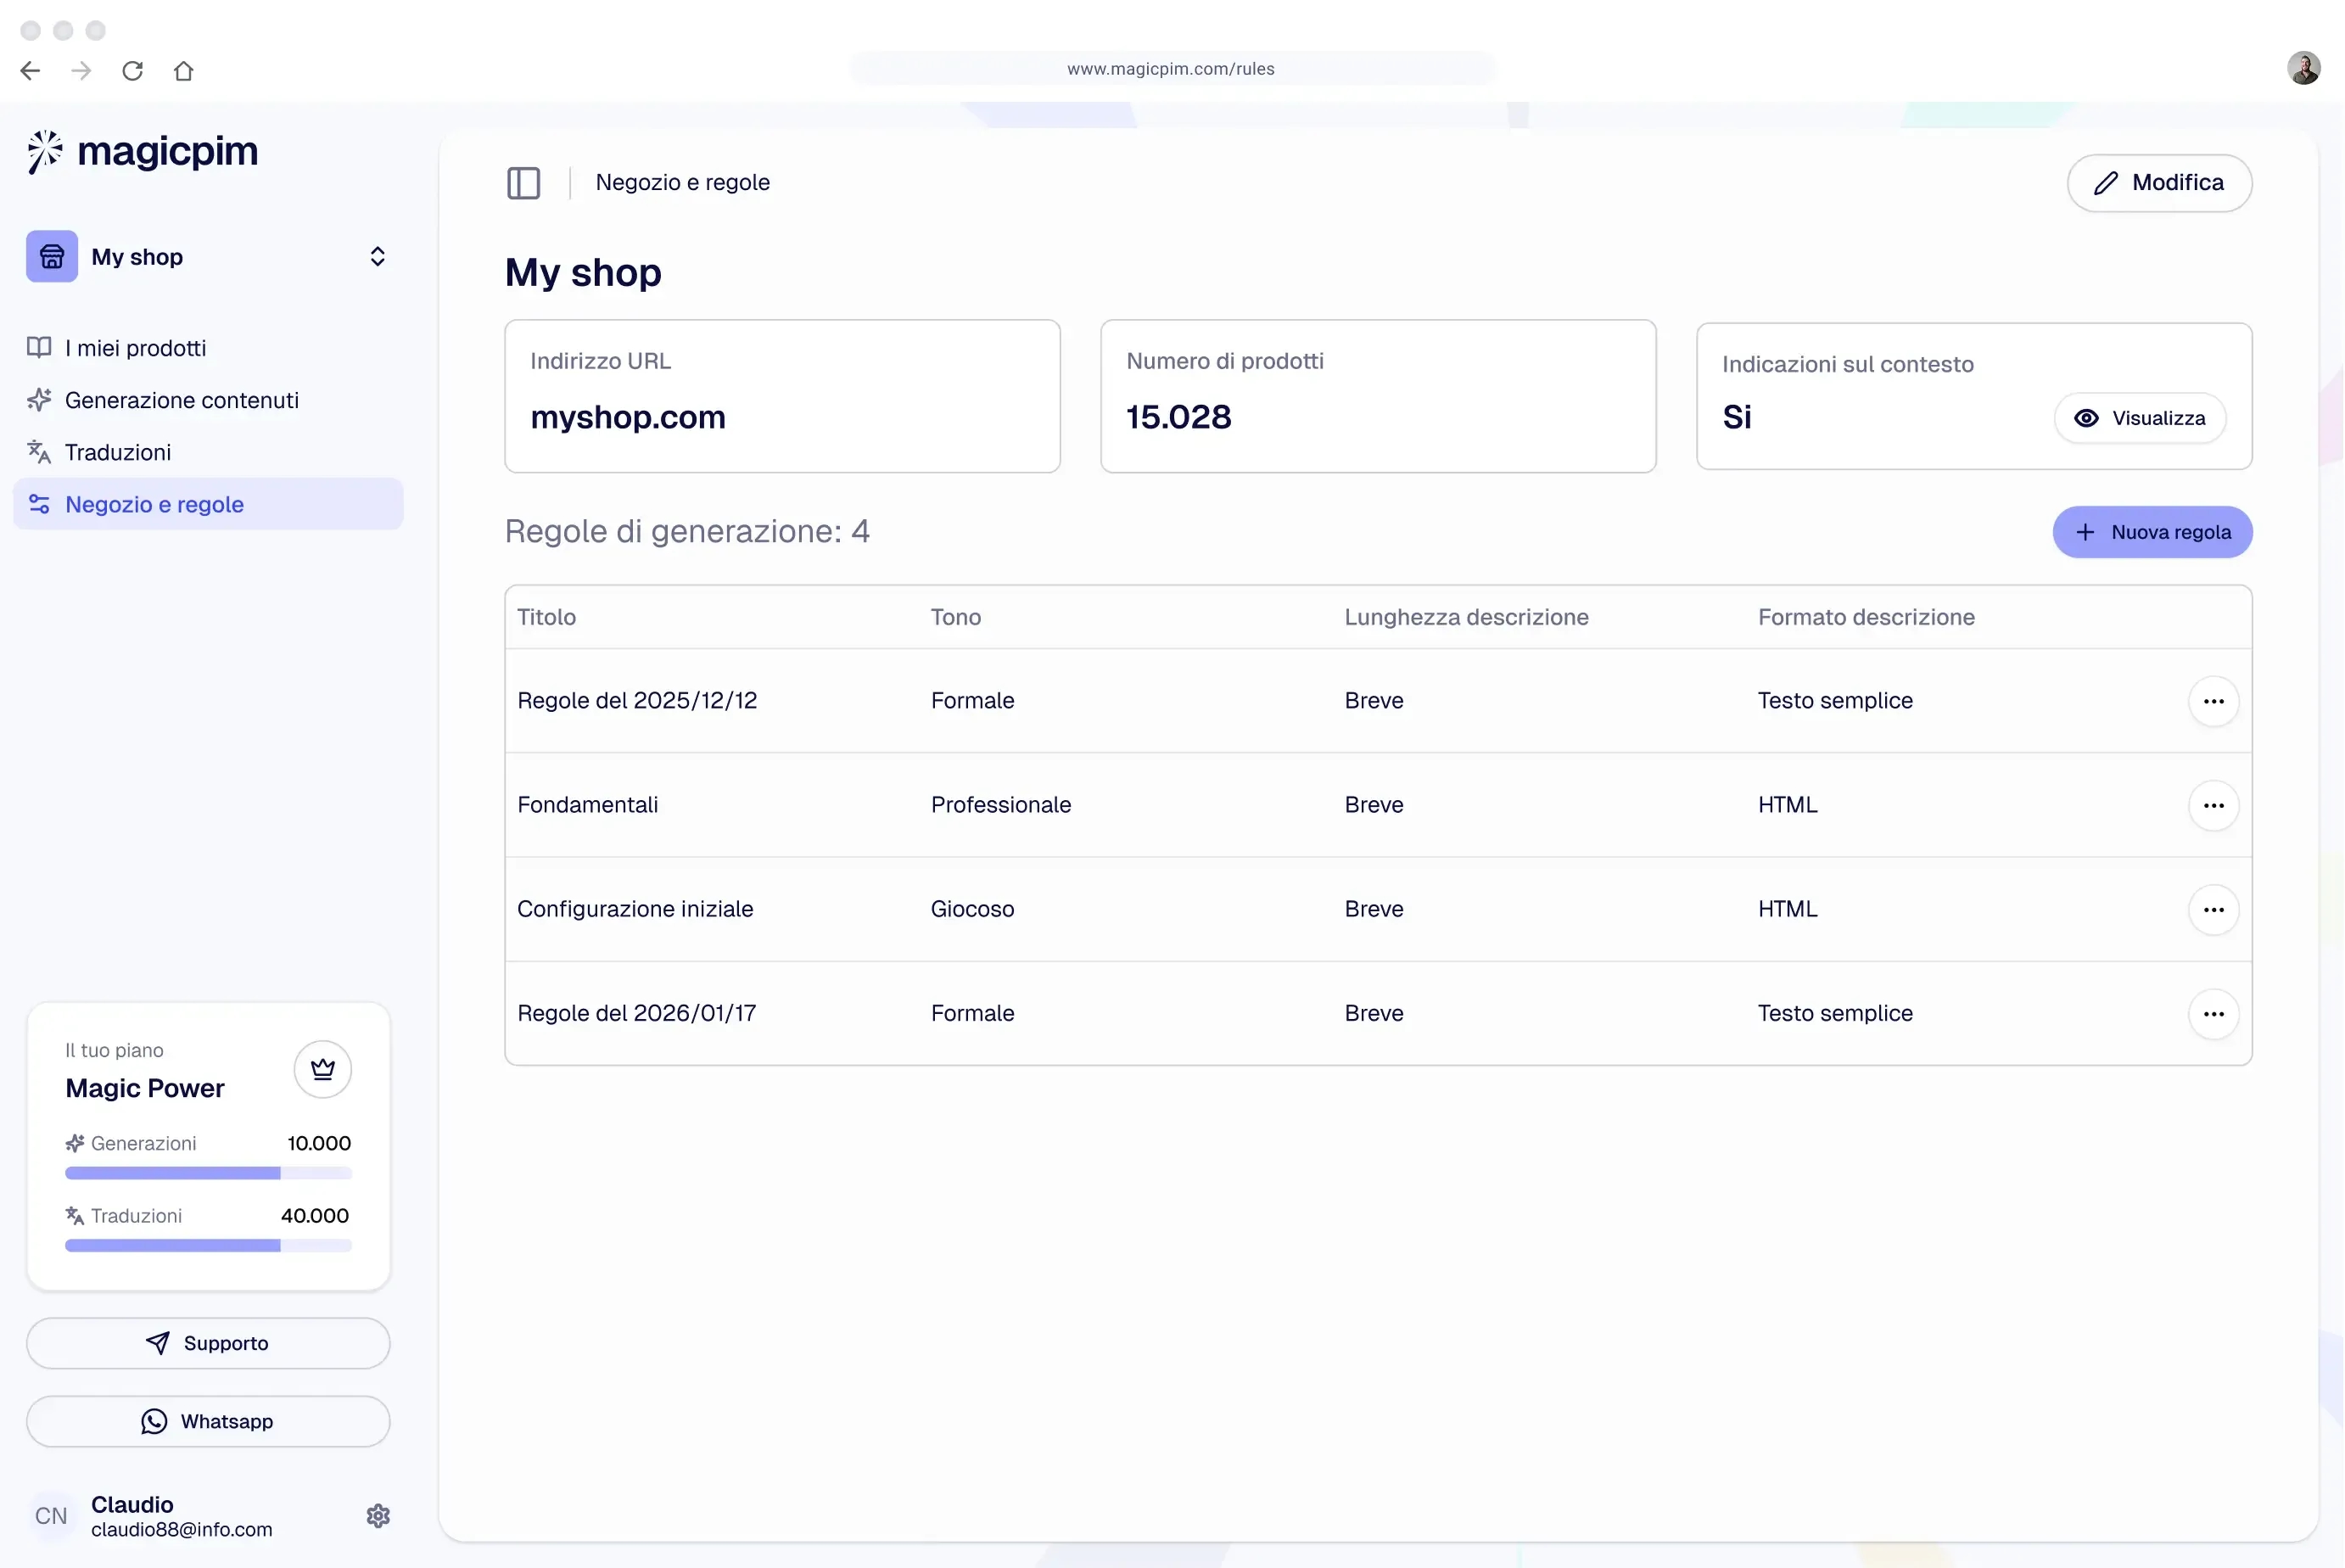Open options for Regole del 2025/12/12
The width and height of the screenshot is (2345, 1568).
(2213, 701)
